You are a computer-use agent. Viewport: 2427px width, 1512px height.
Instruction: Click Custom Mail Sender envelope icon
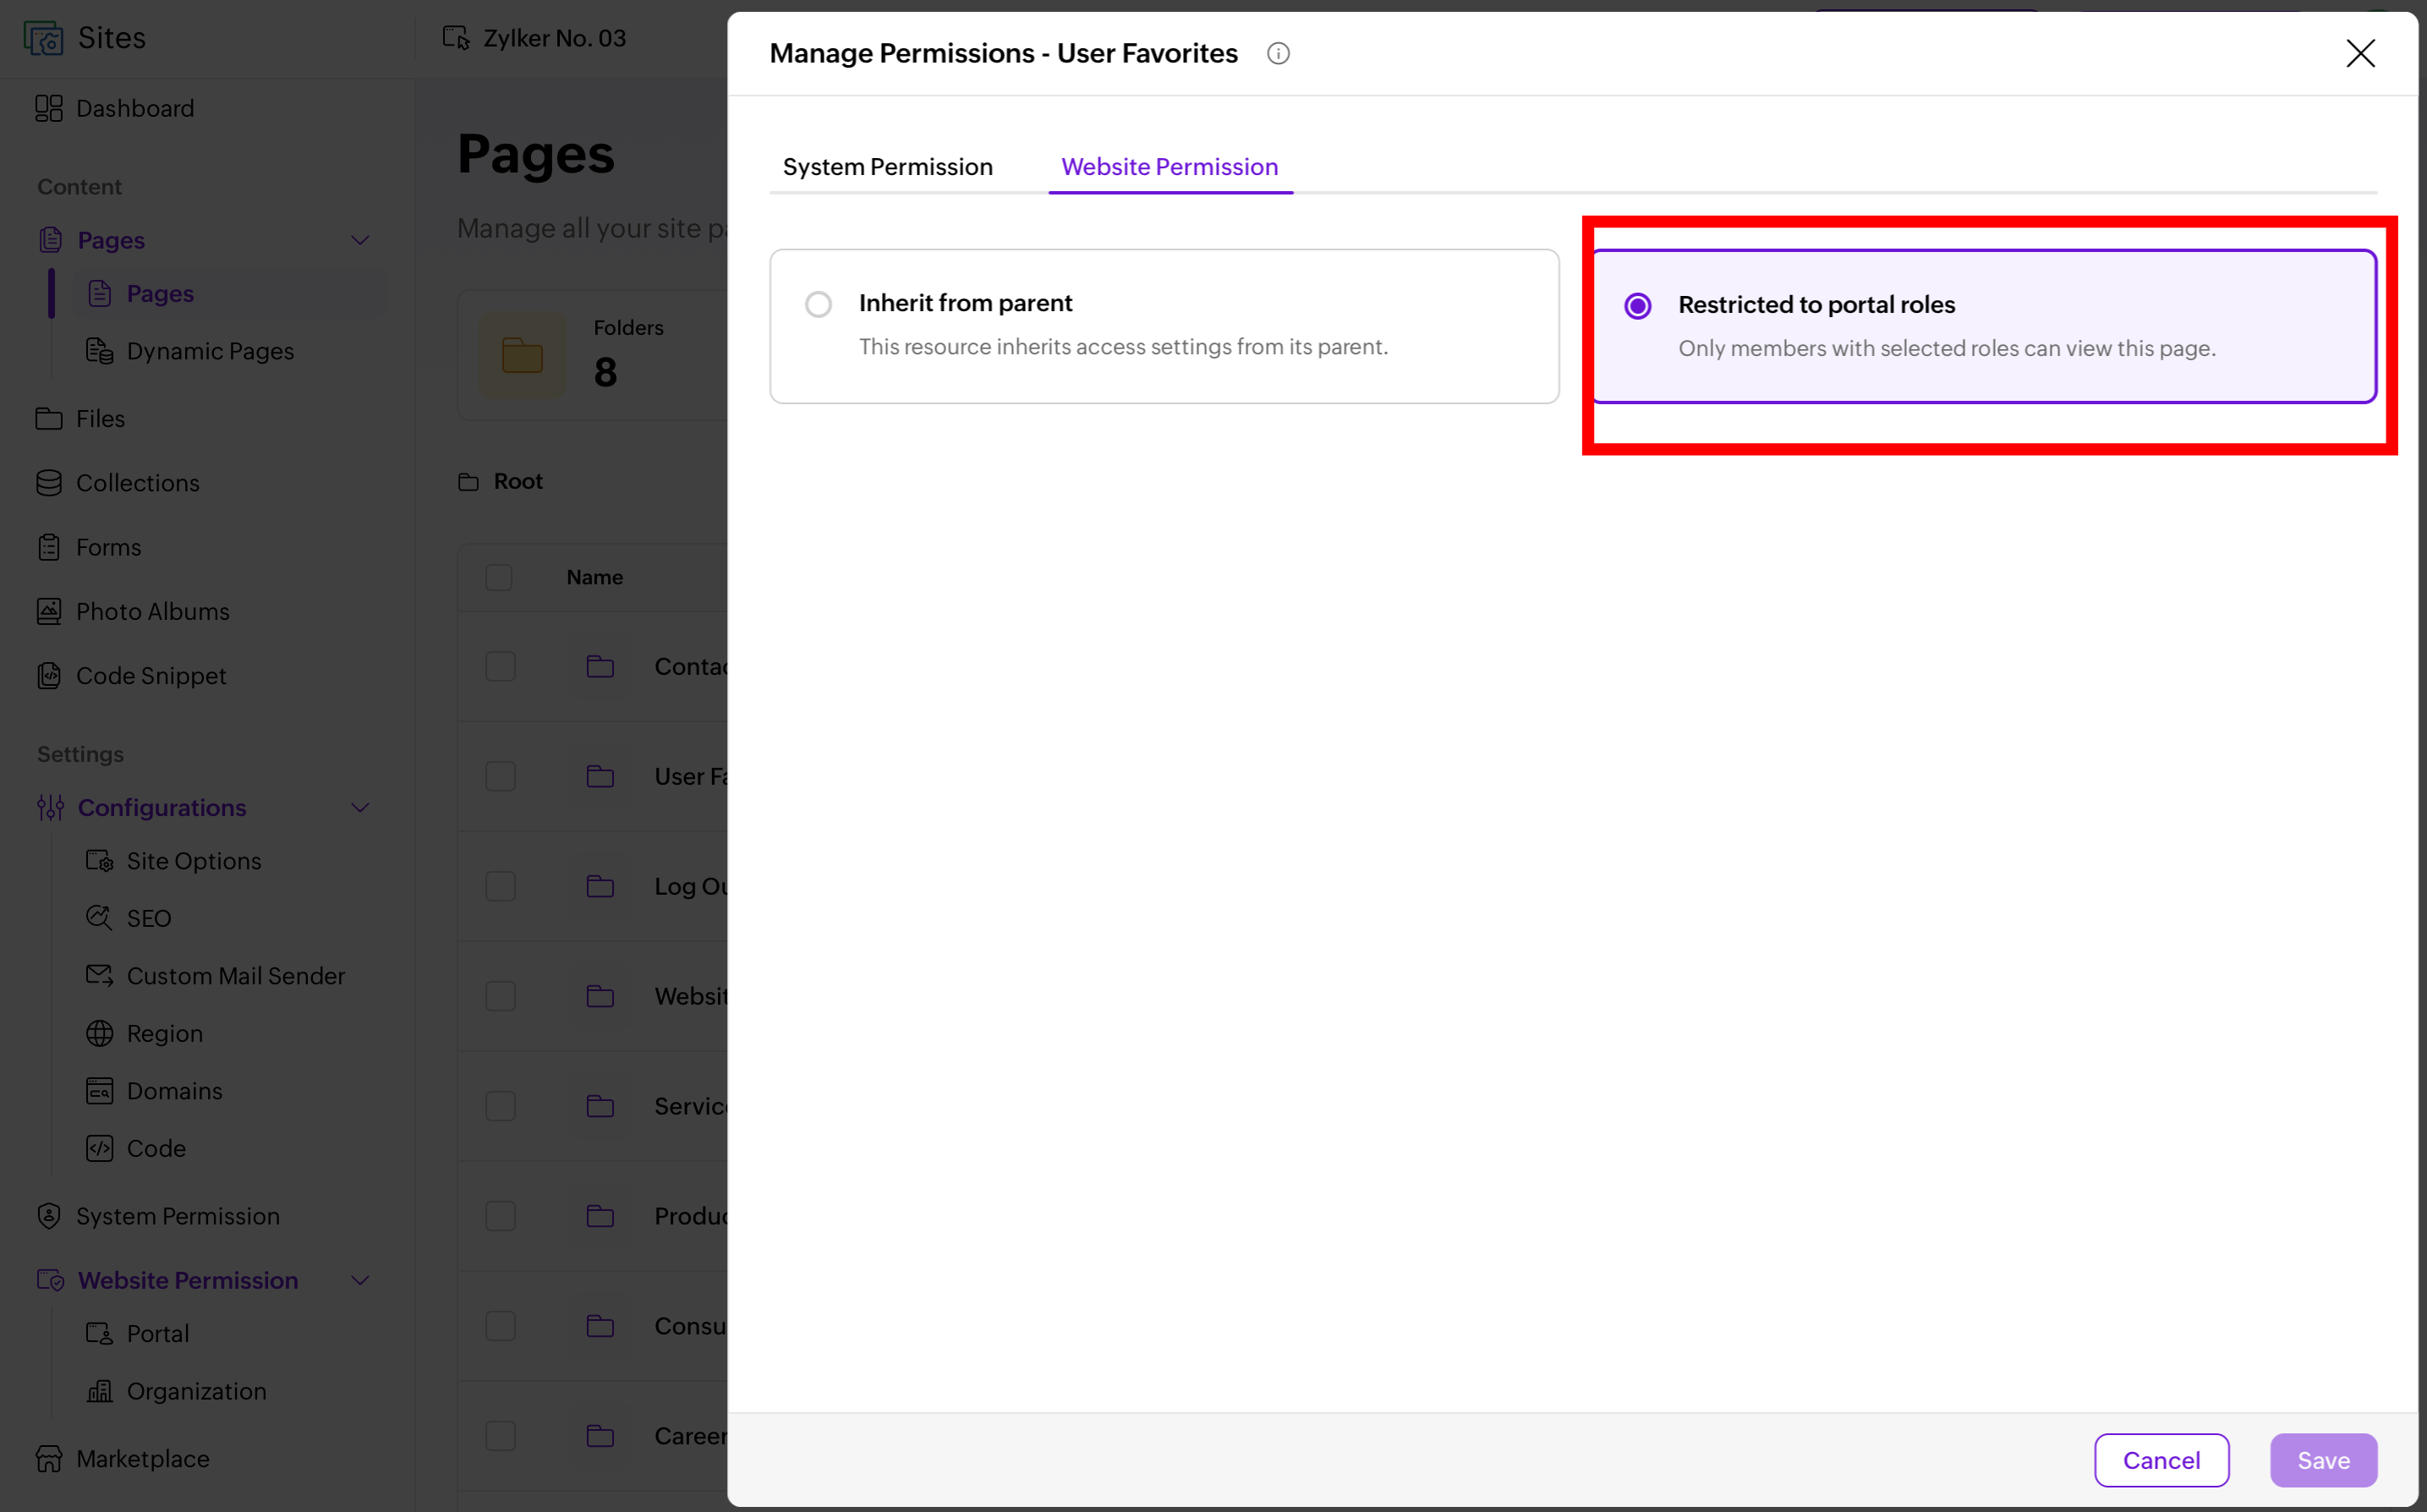tap(99, 975)
